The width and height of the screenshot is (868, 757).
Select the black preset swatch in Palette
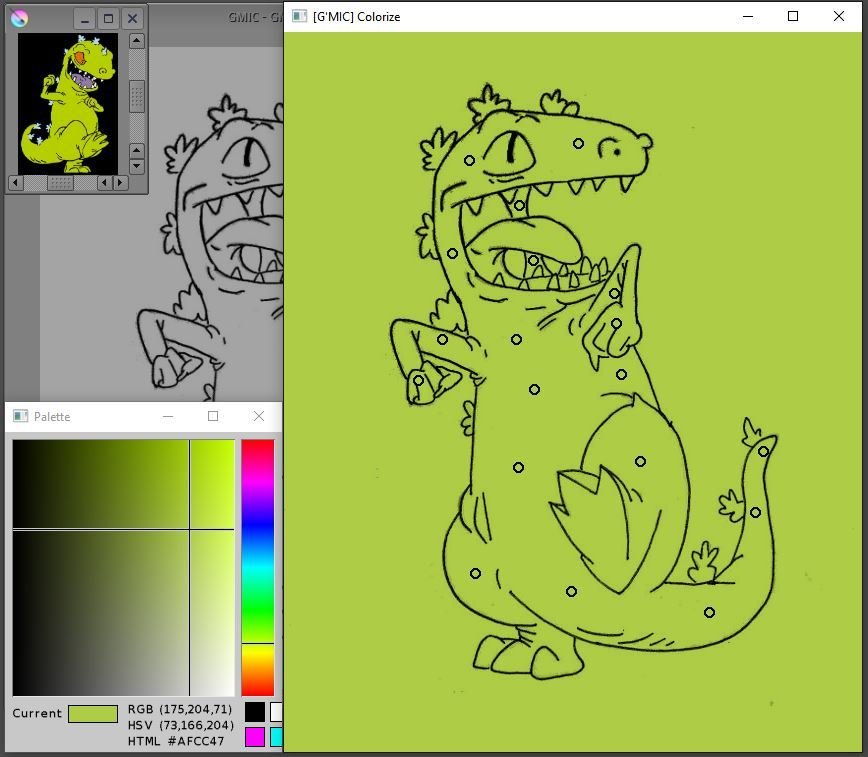click(255, 712)
